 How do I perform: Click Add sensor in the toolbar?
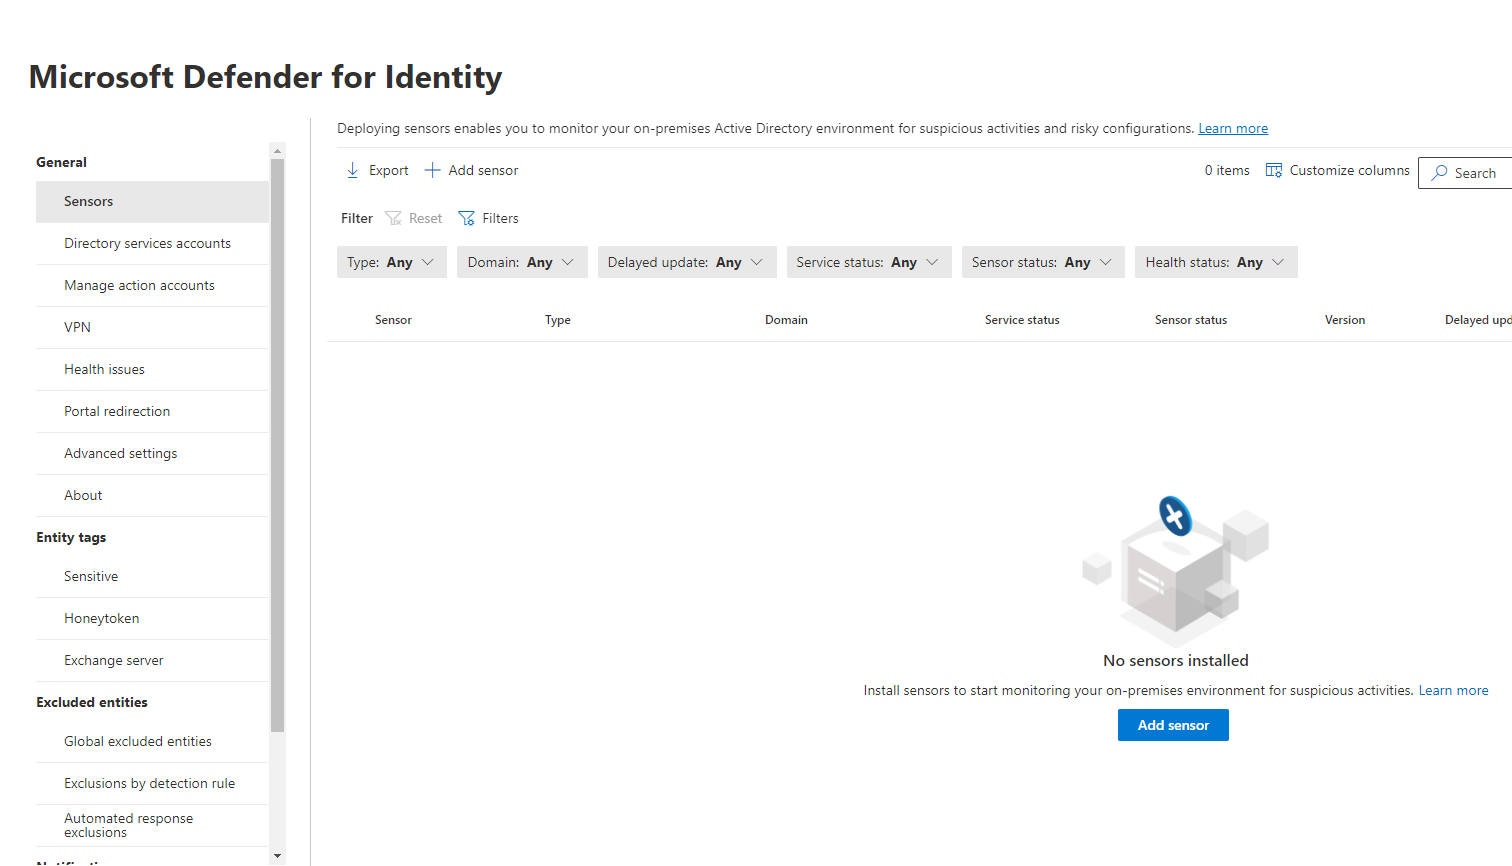(483, 171)
